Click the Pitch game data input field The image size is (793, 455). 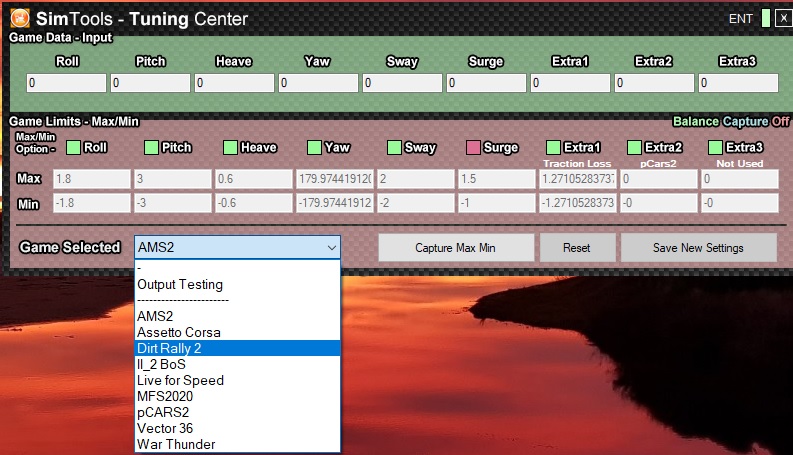[150, 83]
